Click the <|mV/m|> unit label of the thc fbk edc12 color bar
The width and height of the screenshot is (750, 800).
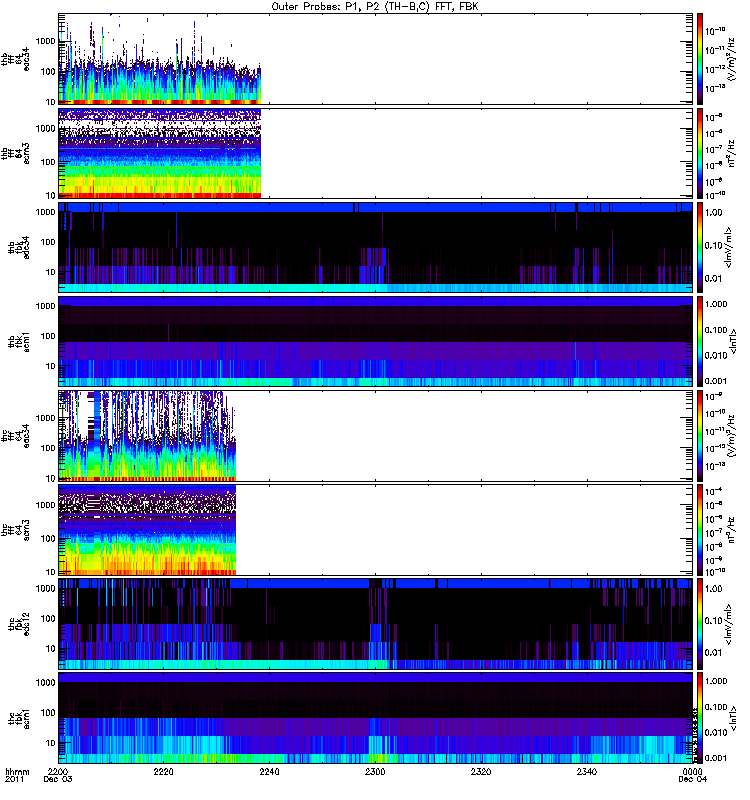[729, 624]
